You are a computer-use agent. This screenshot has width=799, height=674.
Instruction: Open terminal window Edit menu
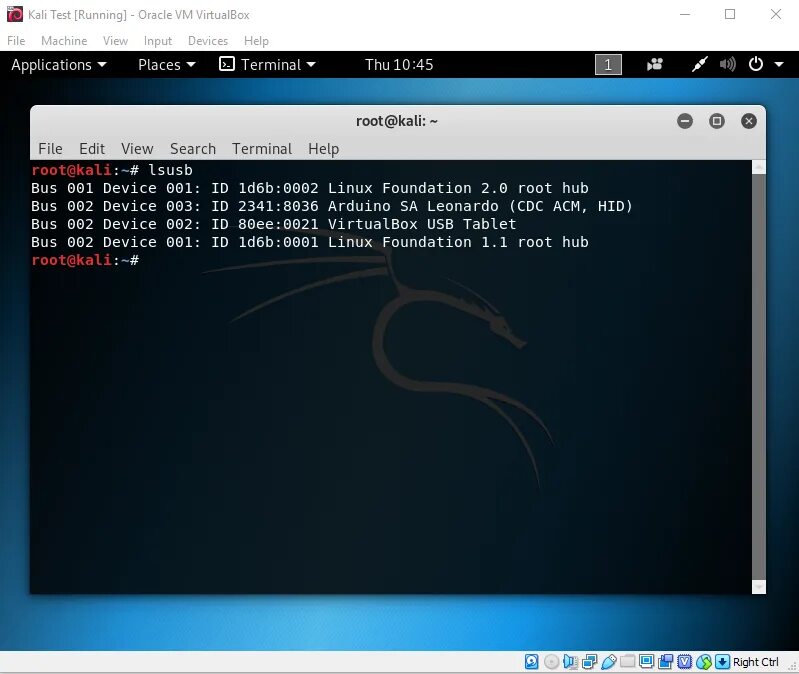click(92, 149)
